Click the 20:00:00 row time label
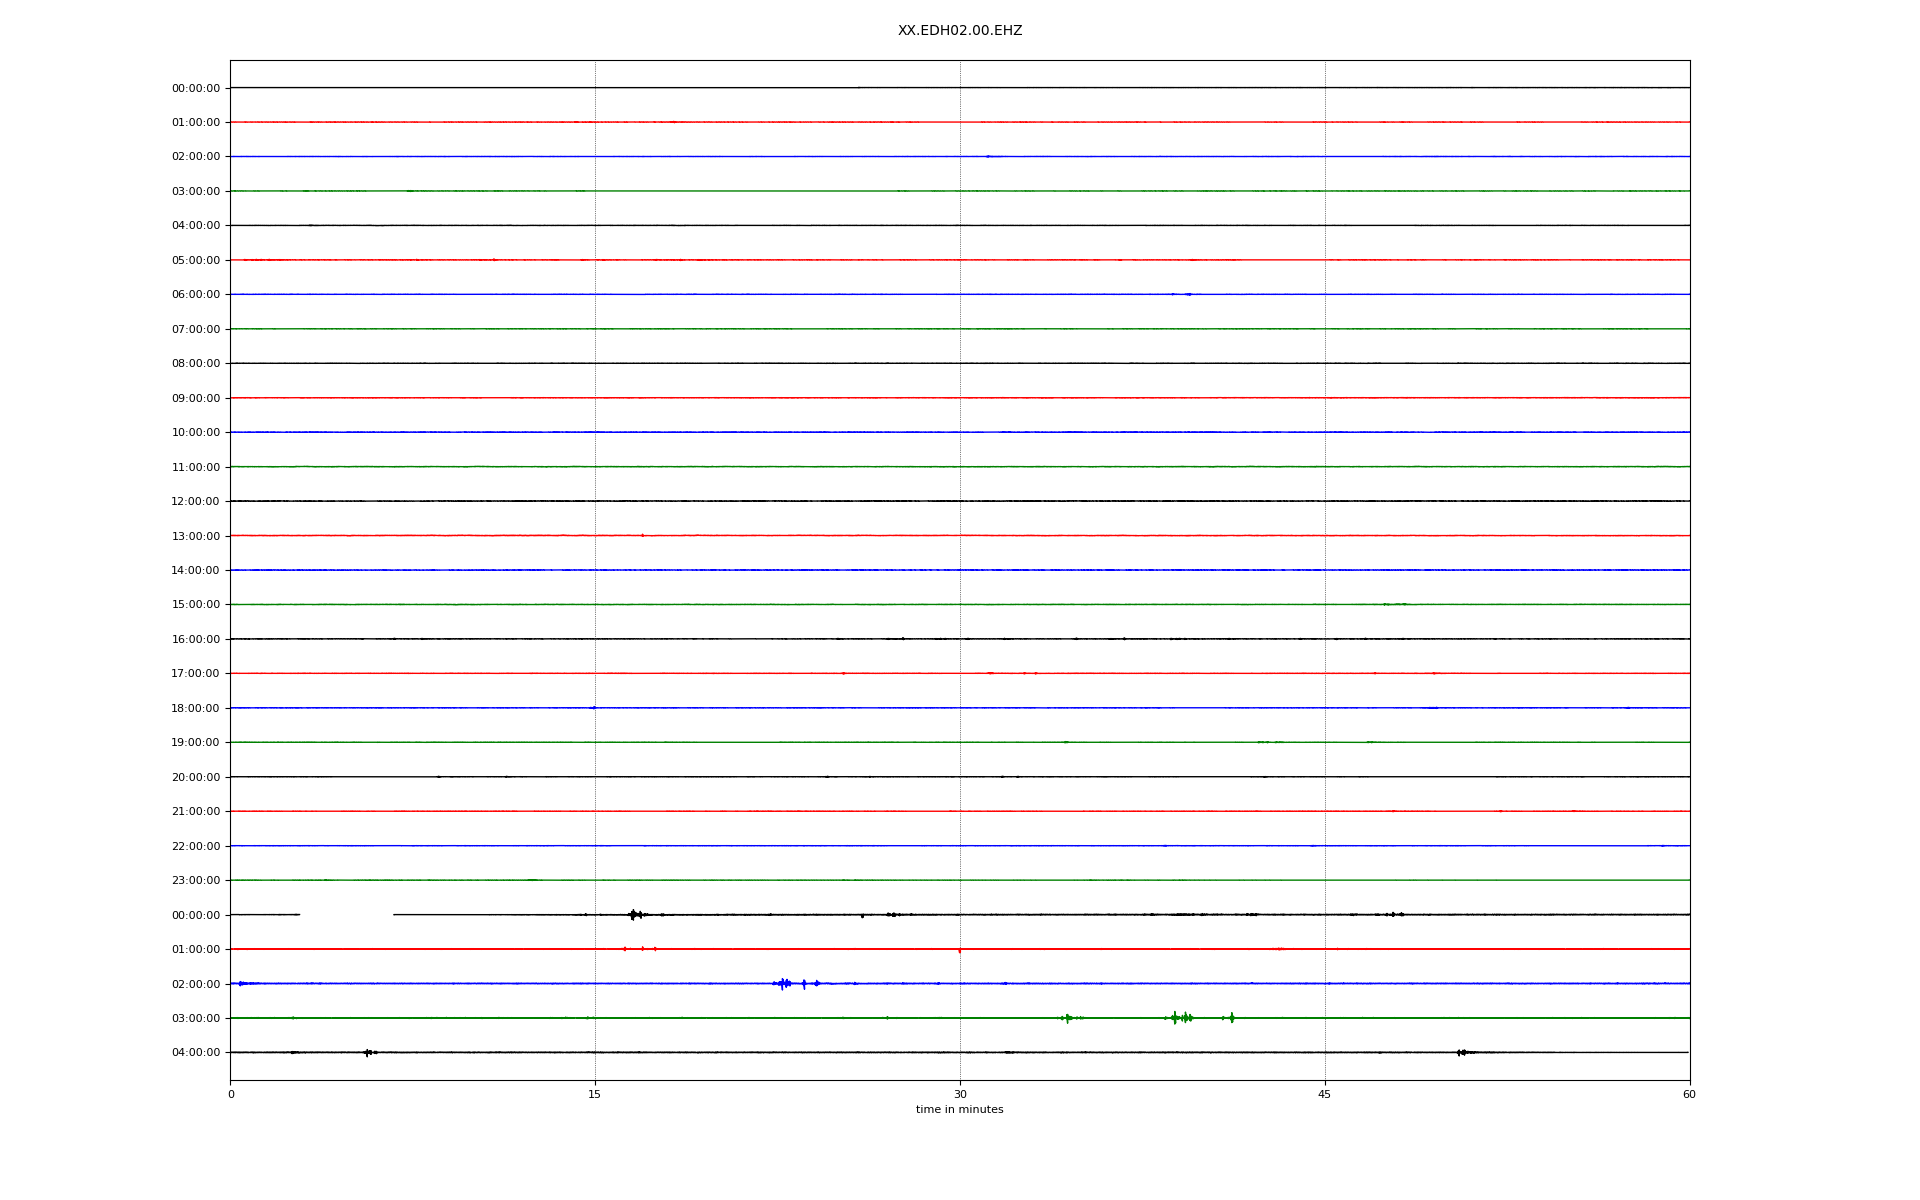Image resolution: width=1920 pixels, height=1200 pixels. (196, 778)
